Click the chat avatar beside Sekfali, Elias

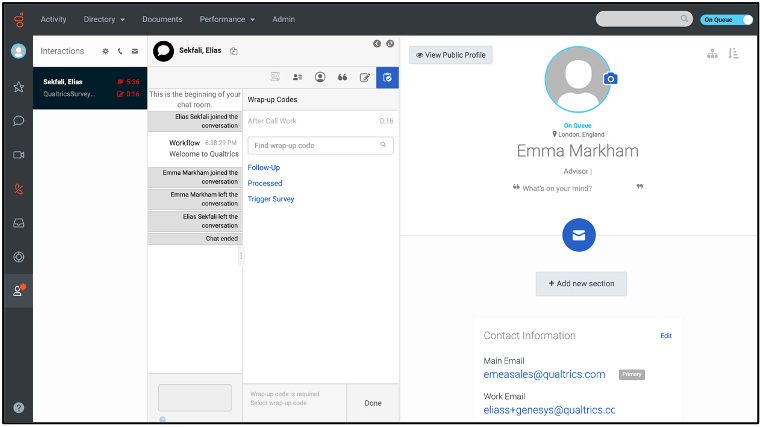(x=163, y=51)
